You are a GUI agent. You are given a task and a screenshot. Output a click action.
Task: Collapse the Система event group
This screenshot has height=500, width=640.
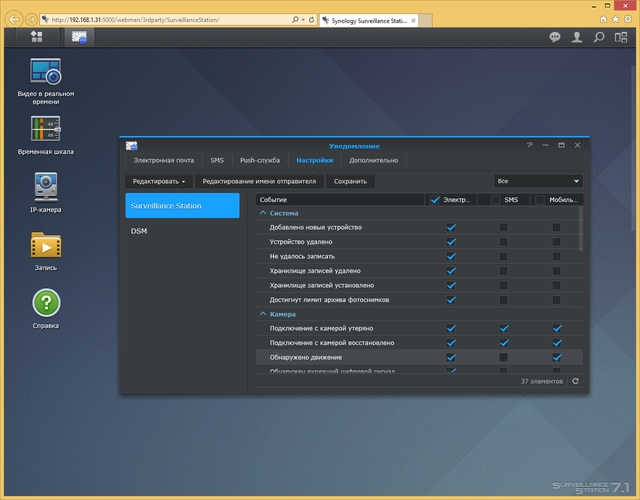[x=263, y=213]
